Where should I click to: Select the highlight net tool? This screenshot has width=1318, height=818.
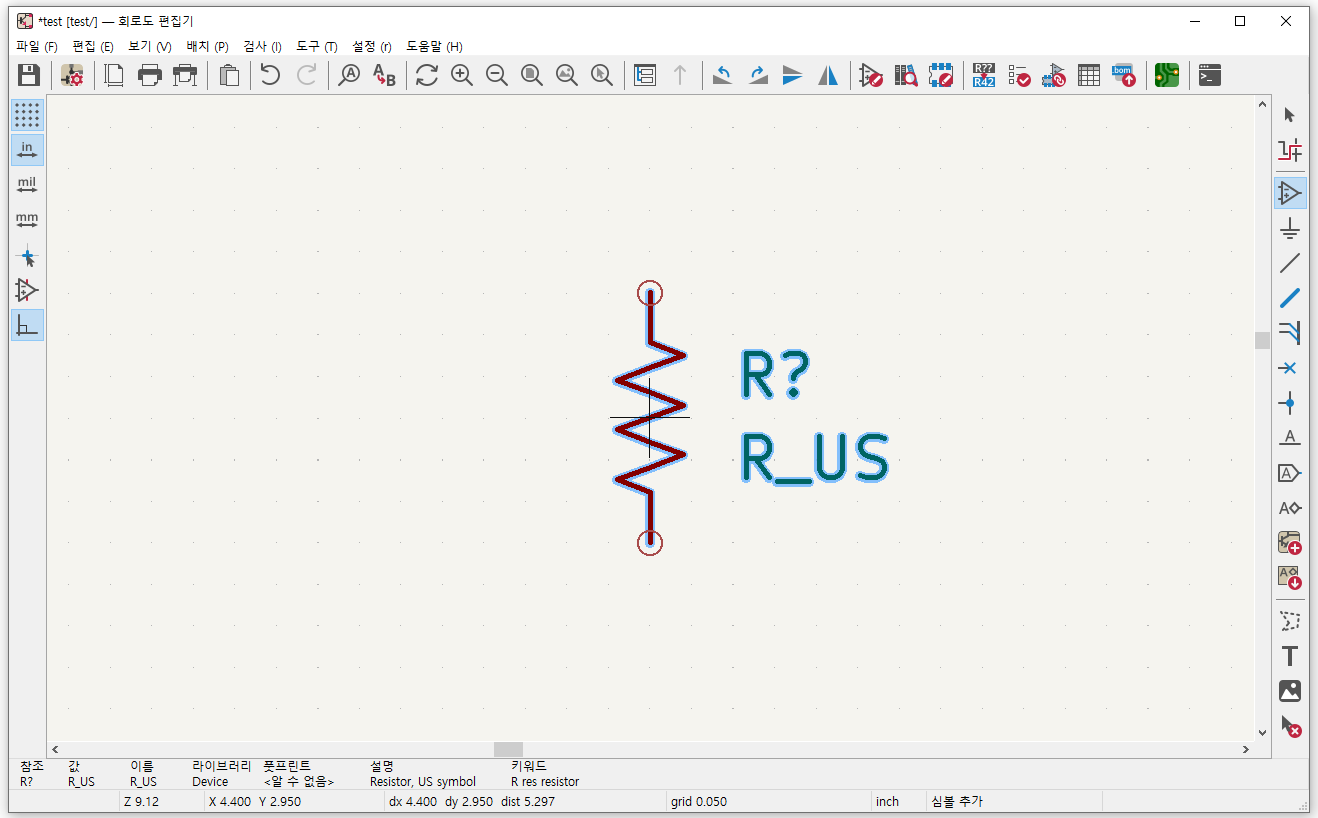(1290, 150)
